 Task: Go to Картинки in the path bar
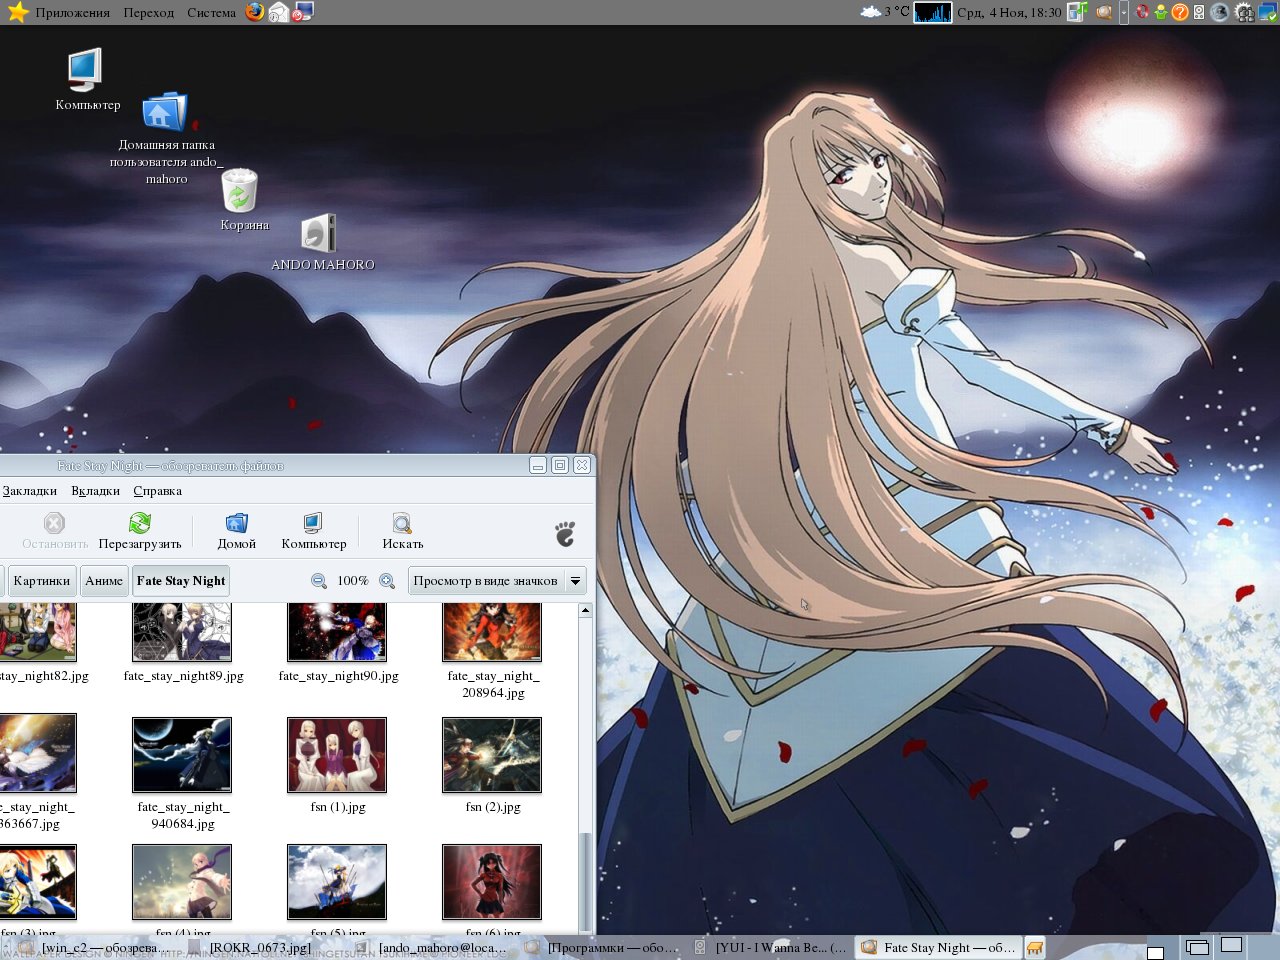coord(42,581)
